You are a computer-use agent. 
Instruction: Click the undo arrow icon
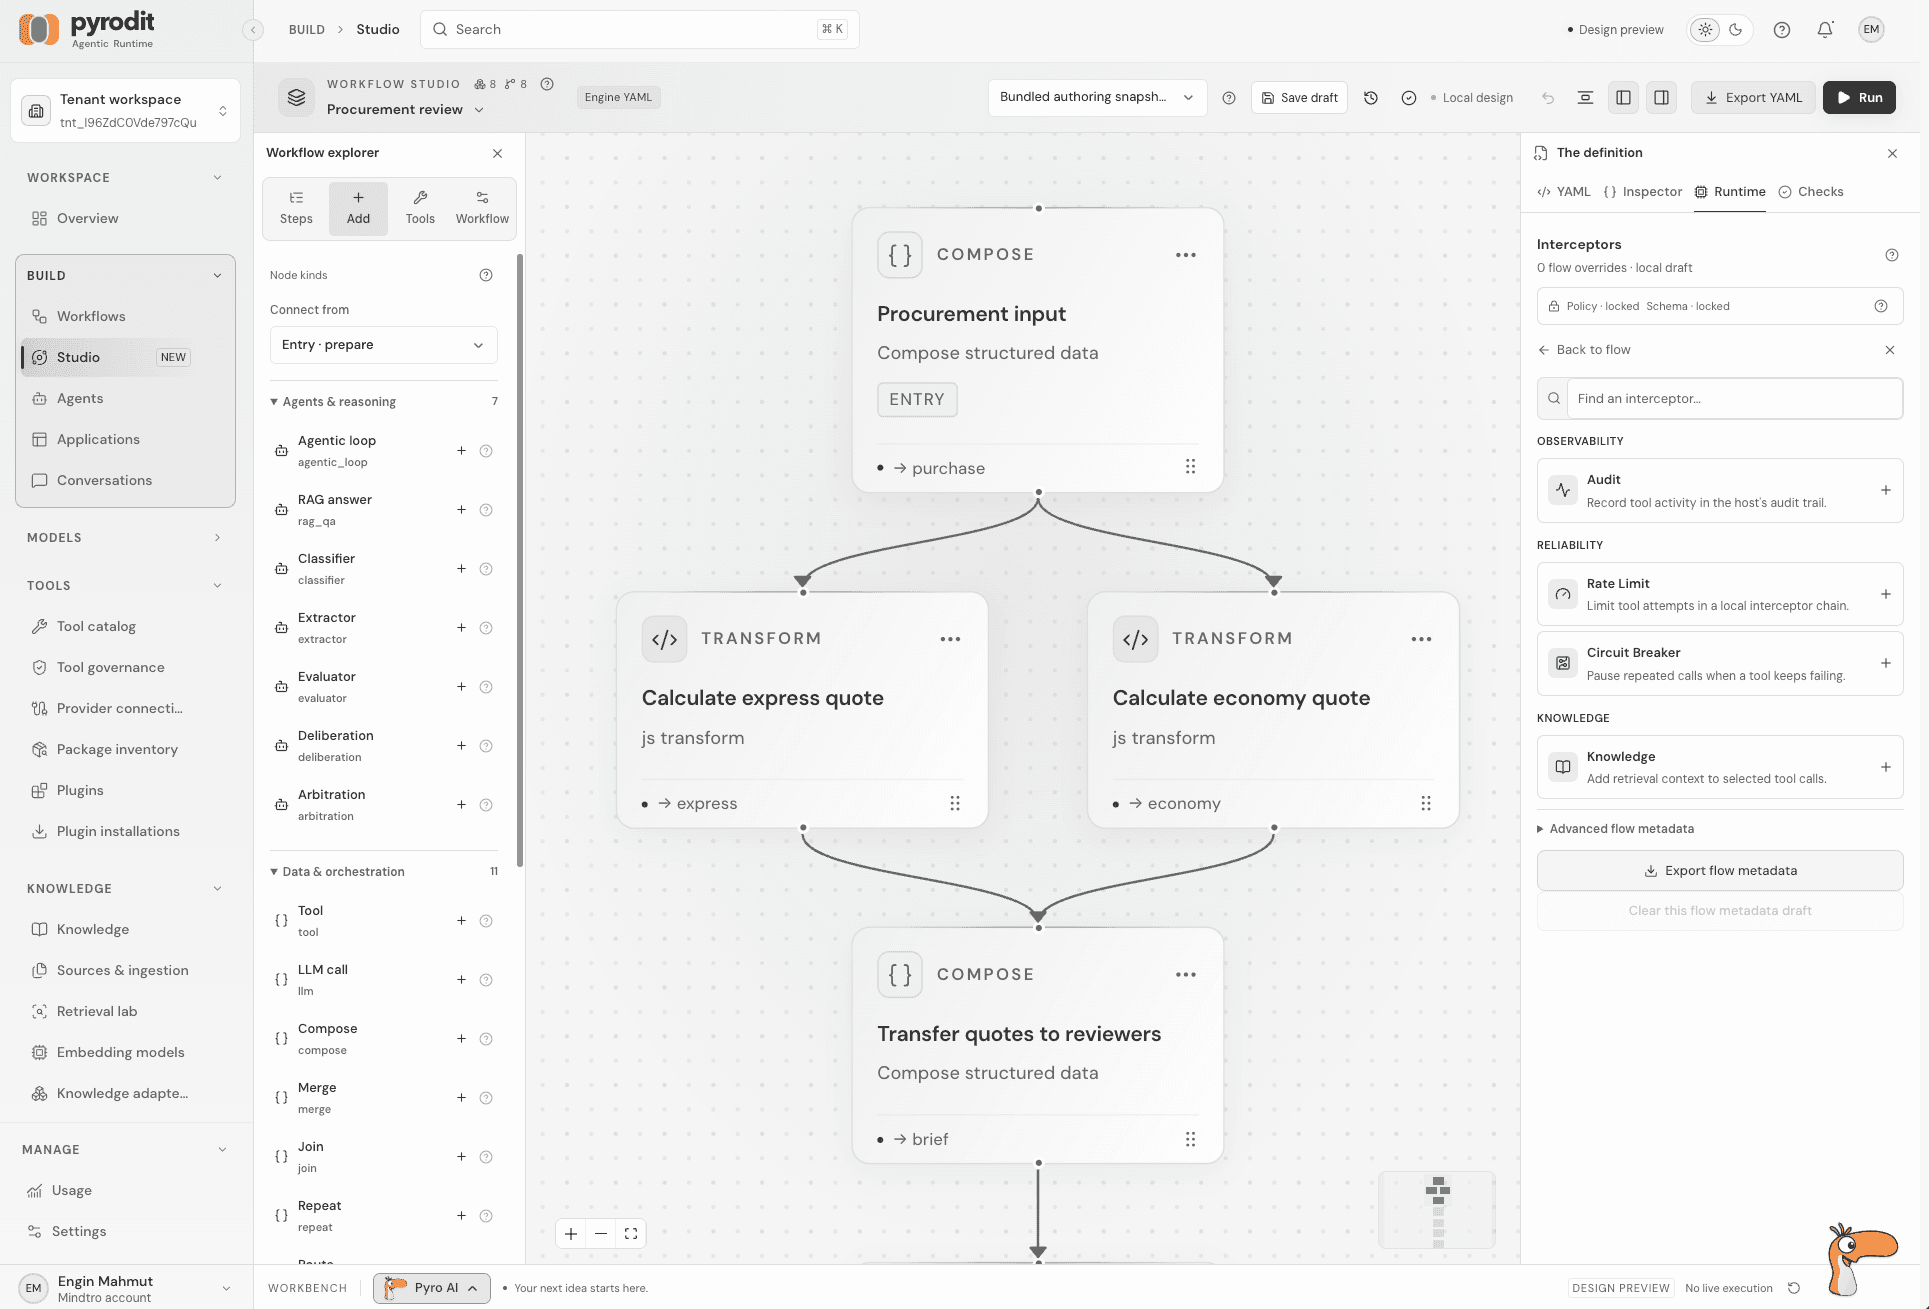[1548, 98]
